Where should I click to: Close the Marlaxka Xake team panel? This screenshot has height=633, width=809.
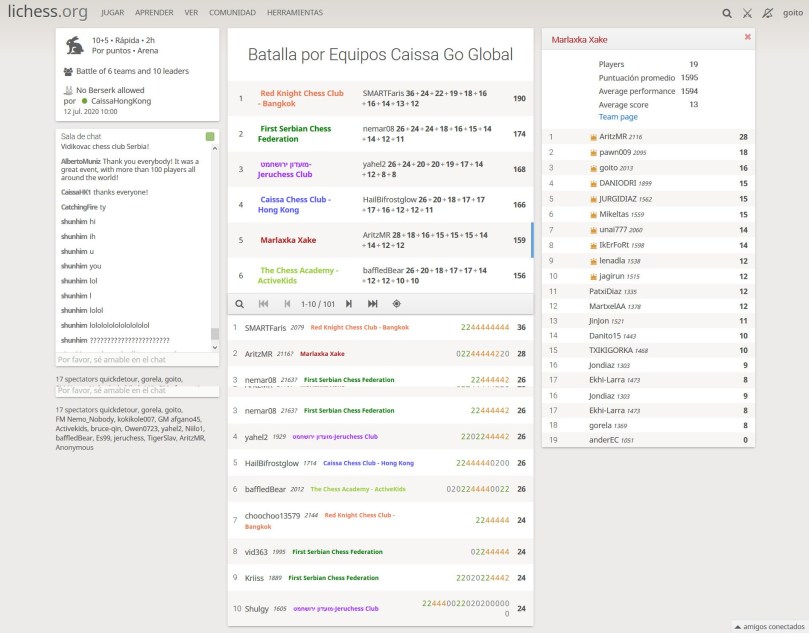point(747,37)
